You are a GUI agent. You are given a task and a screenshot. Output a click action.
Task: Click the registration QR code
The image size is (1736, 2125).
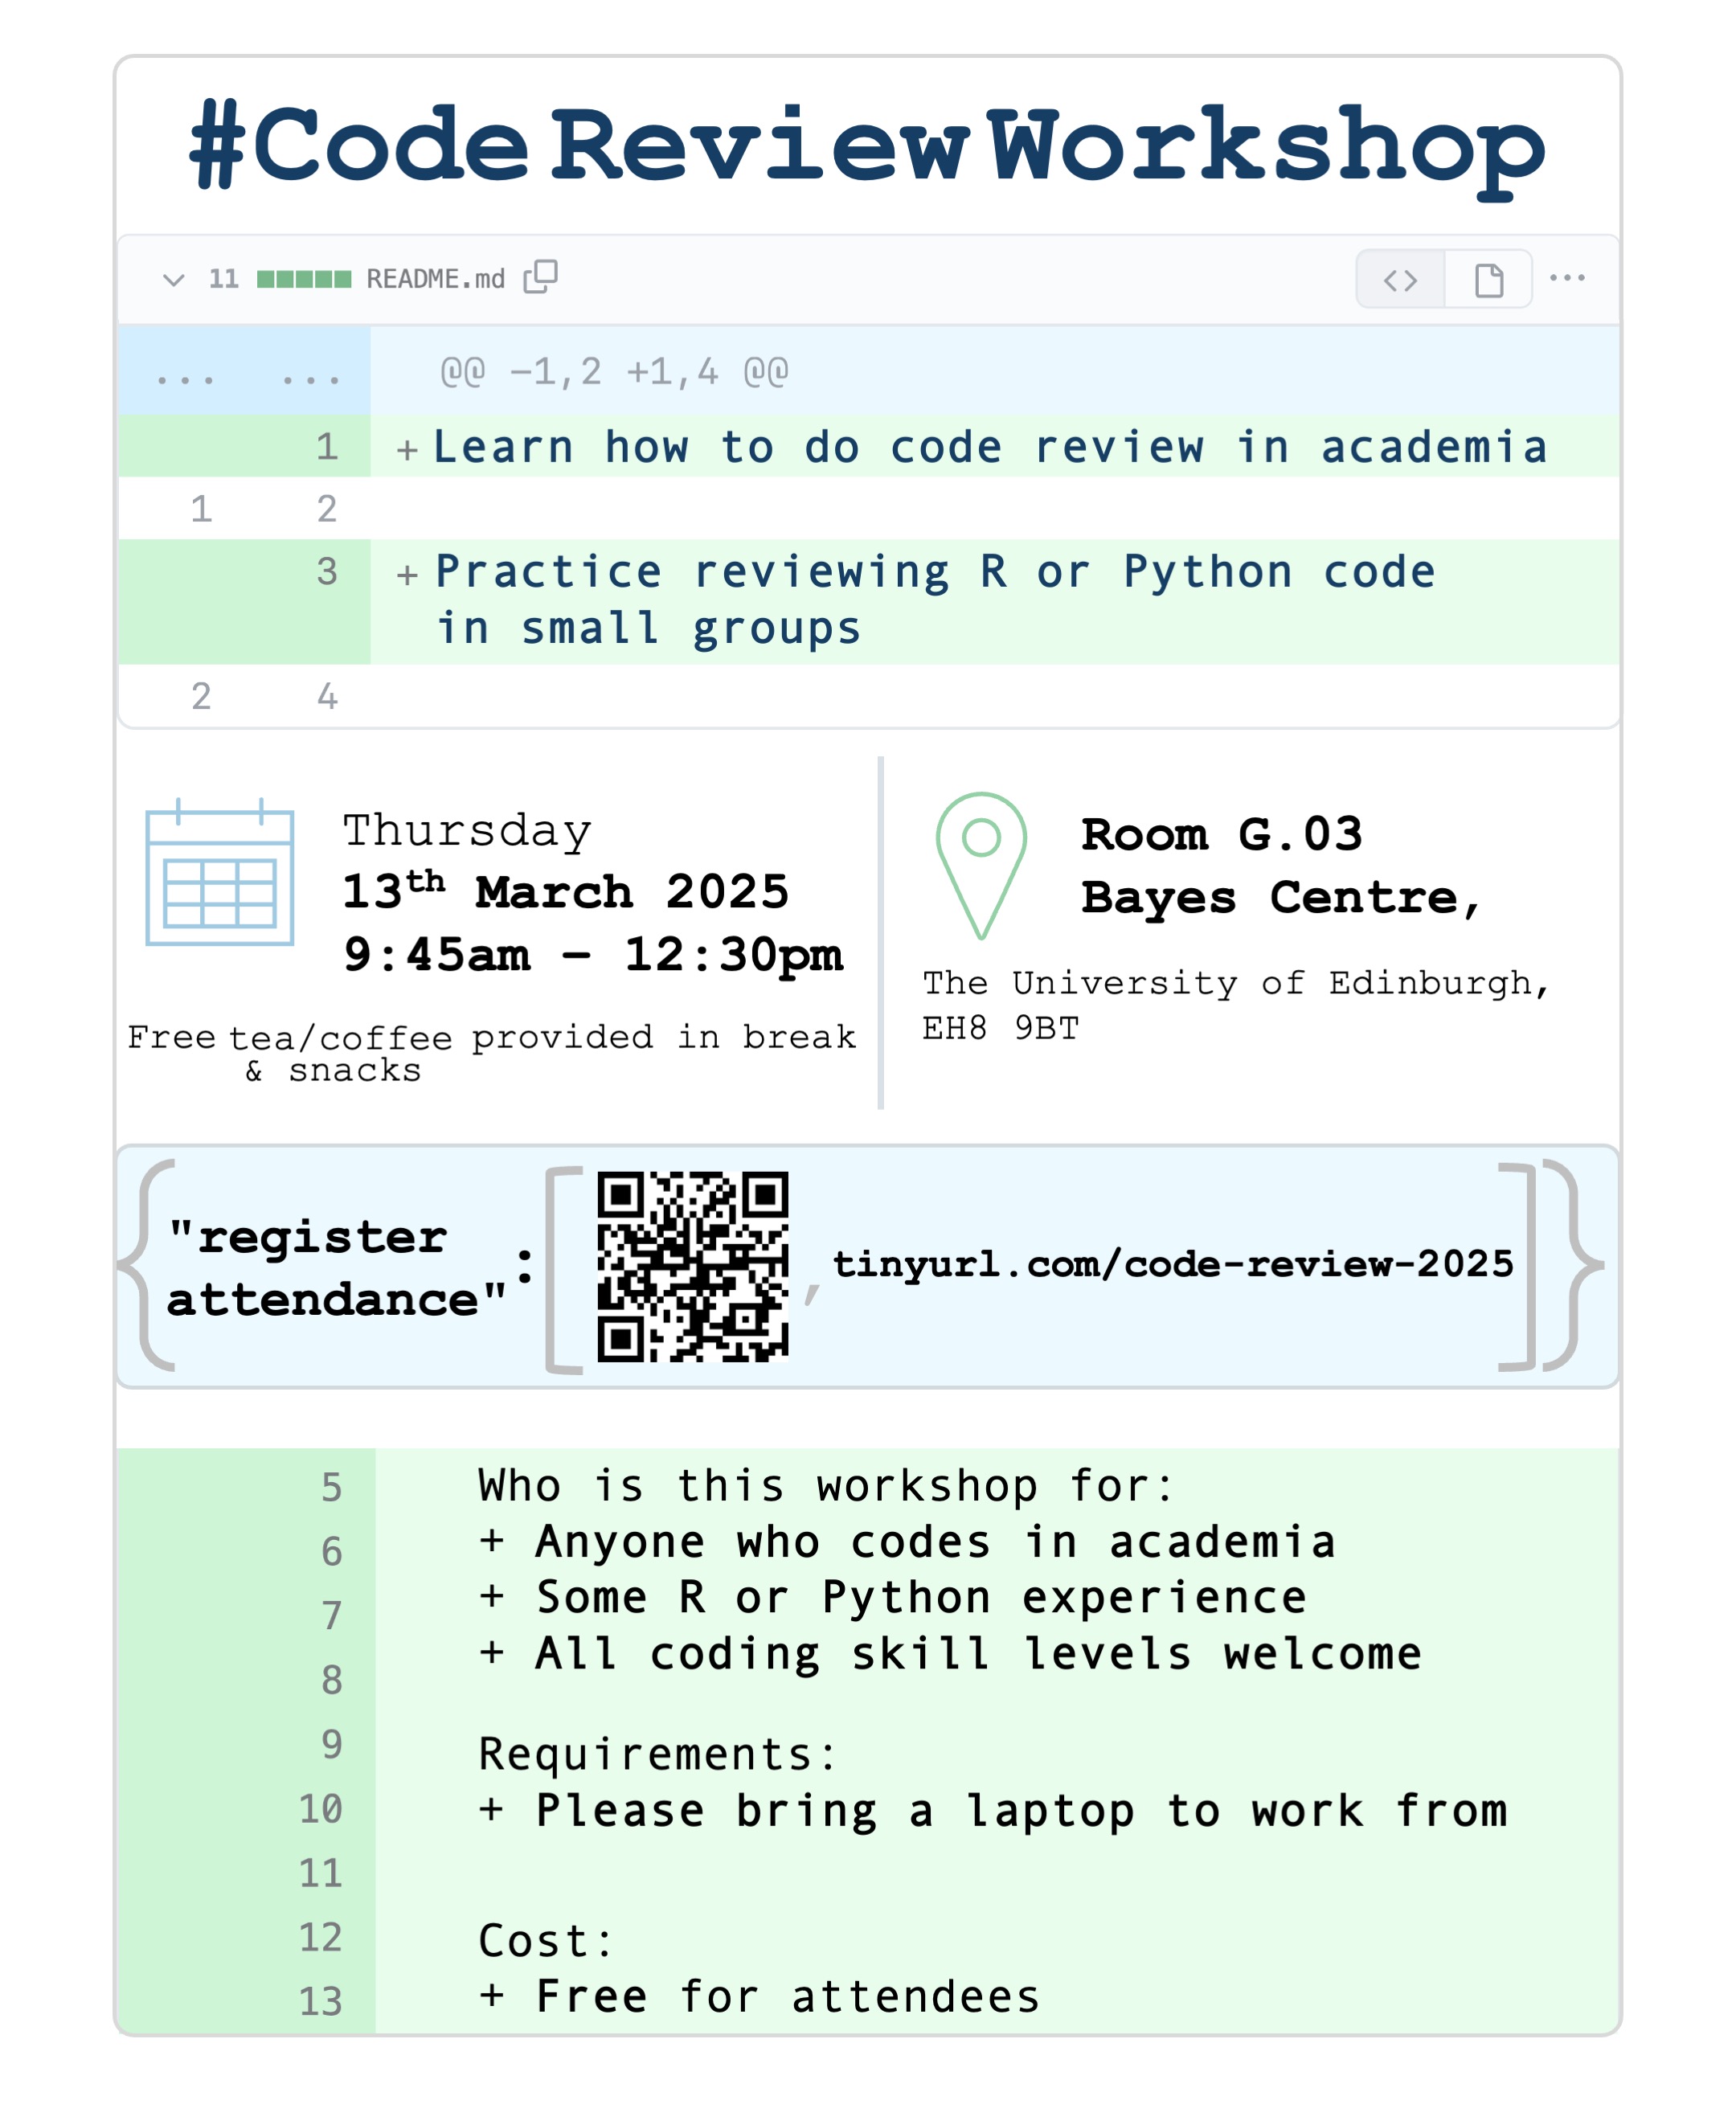[x=693, y=1266]
